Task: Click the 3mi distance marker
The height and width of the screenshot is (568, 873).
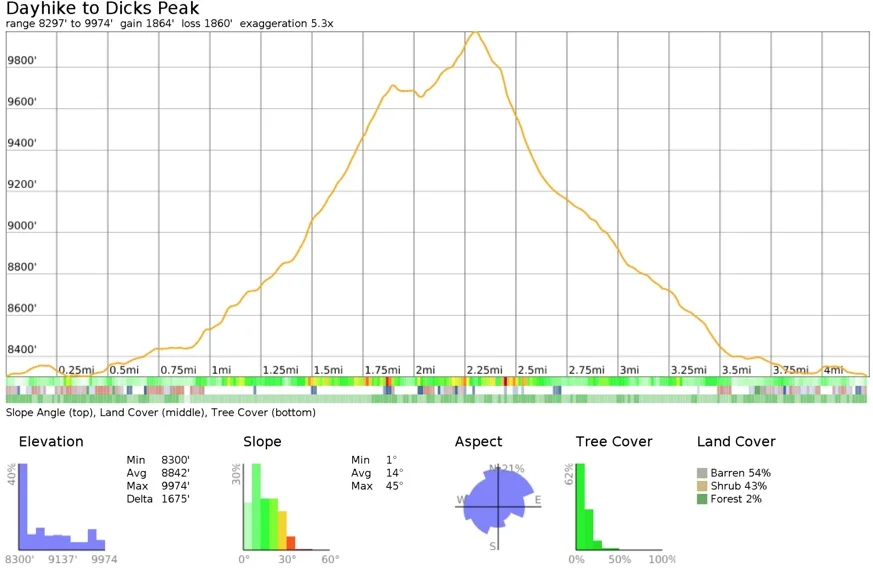Action: pos(629,370)
